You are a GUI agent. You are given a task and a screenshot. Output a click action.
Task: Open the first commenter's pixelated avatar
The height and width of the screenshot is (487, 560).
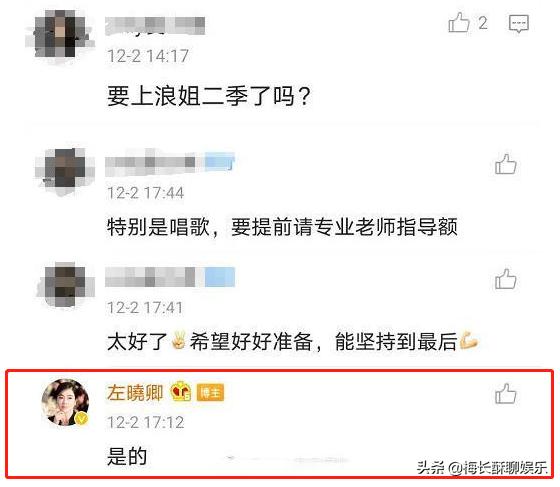[61, 34]
